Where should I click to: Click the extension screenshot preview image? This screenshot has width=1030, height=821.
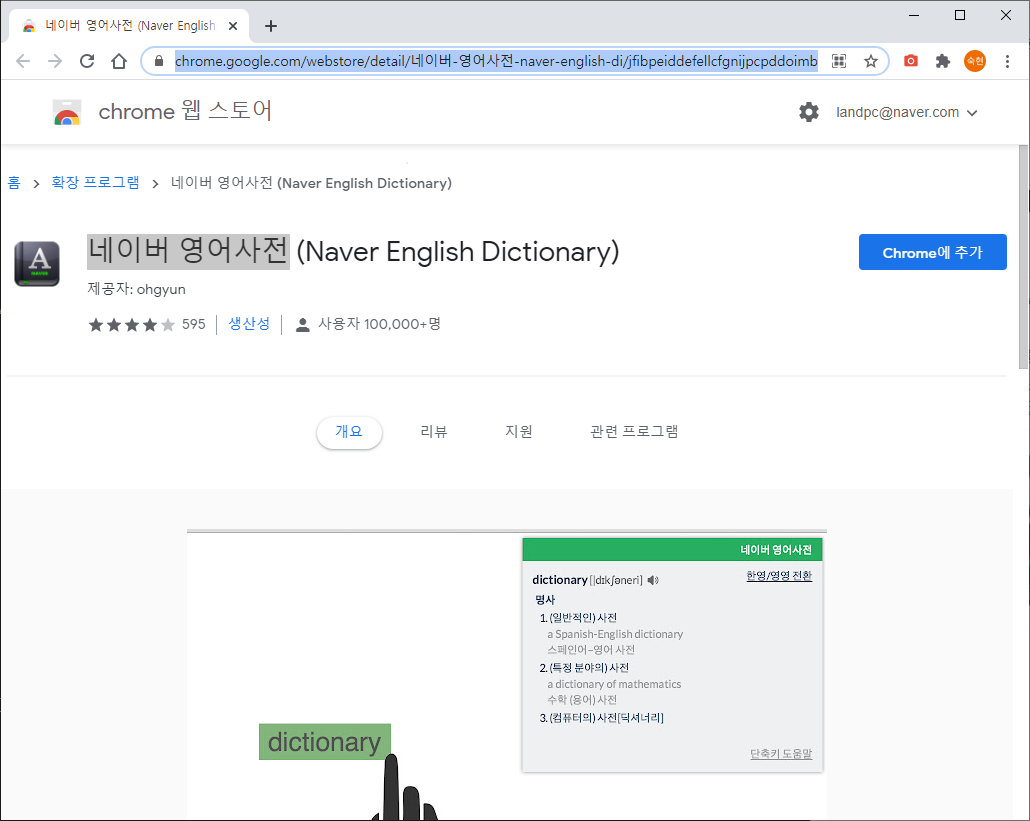click(x=506, y=675)
